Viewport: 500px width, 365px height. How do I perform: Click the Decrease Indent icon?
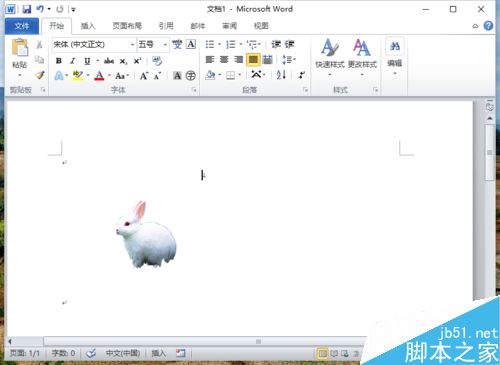(276, 44)
